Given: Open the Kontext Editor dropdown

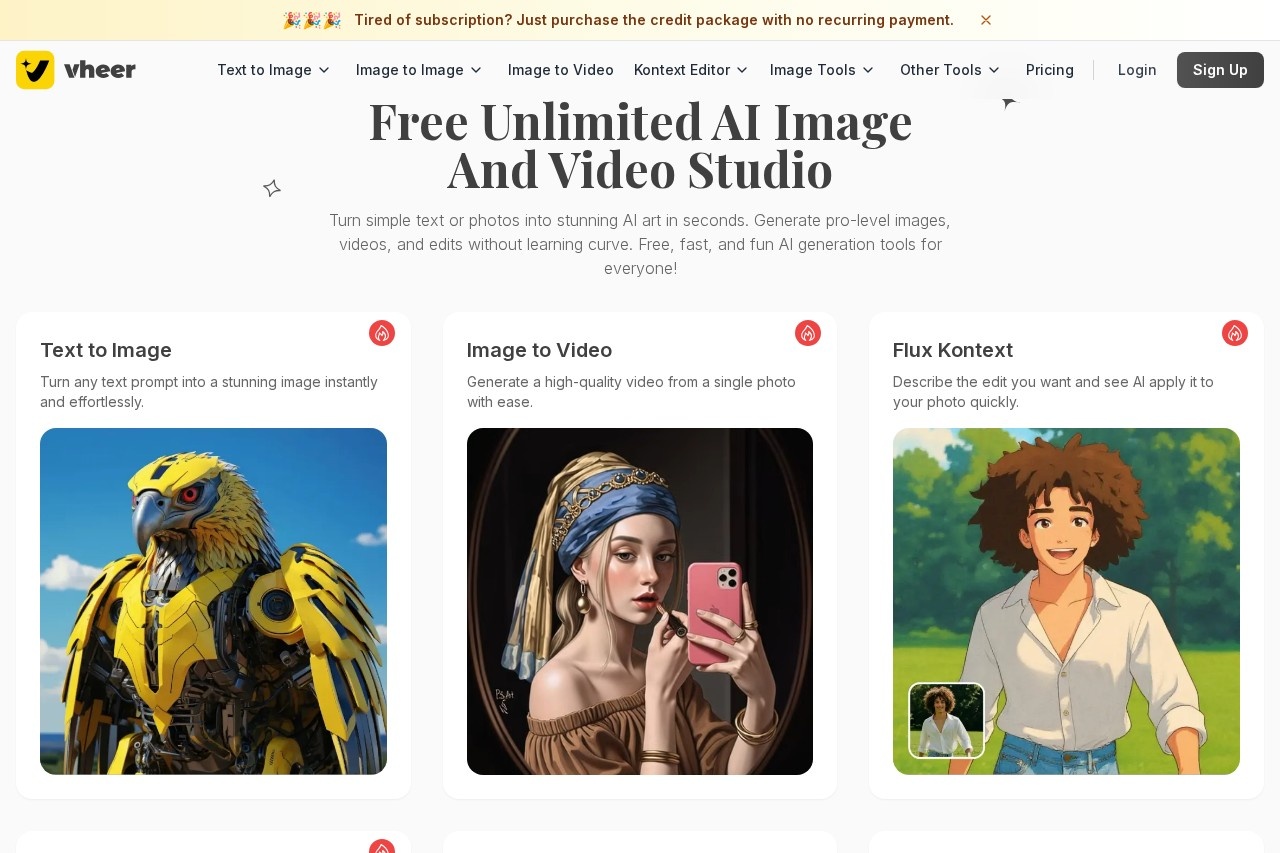Looking at the screenshot, I should 691,70.
